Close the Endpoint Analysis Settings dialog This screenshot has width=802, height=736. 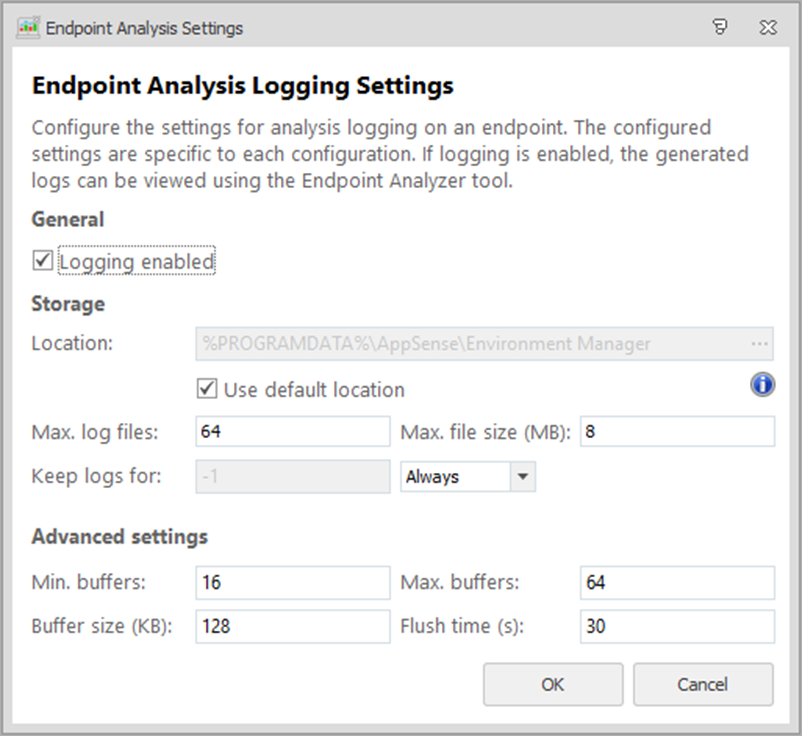click(x=767, y=28)
